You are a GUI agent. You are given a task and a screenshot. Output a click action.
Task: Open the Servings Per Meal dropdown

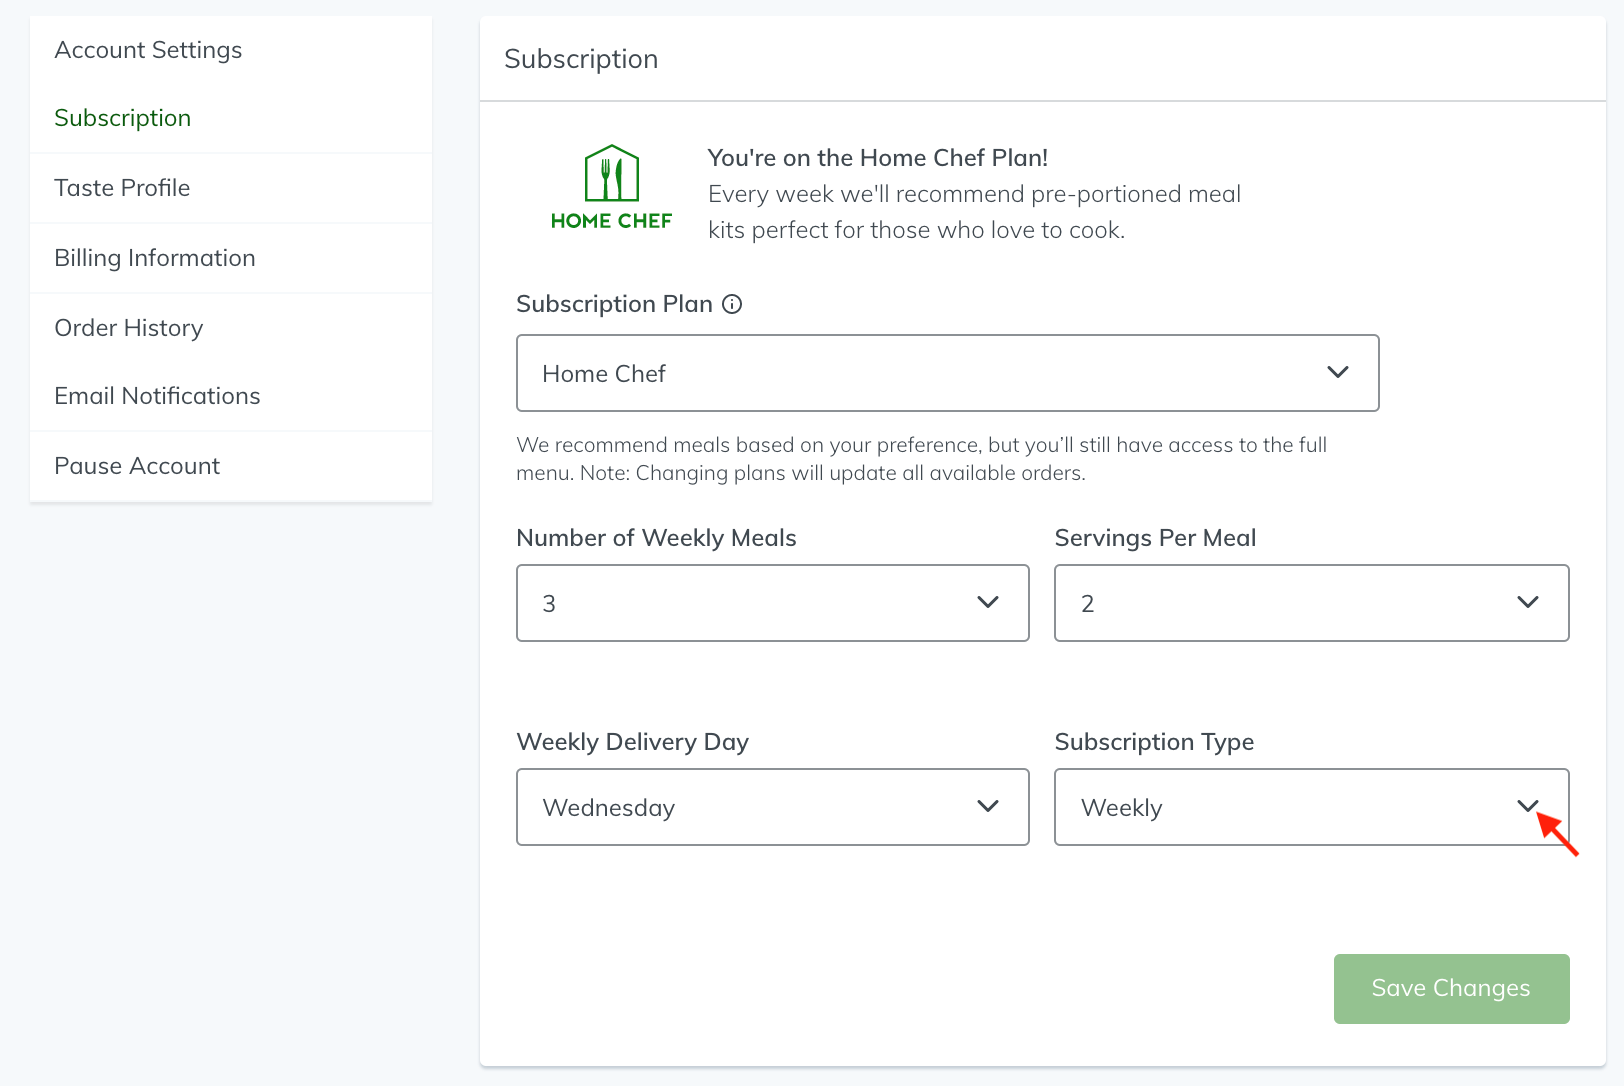(x=1311, y=603)
